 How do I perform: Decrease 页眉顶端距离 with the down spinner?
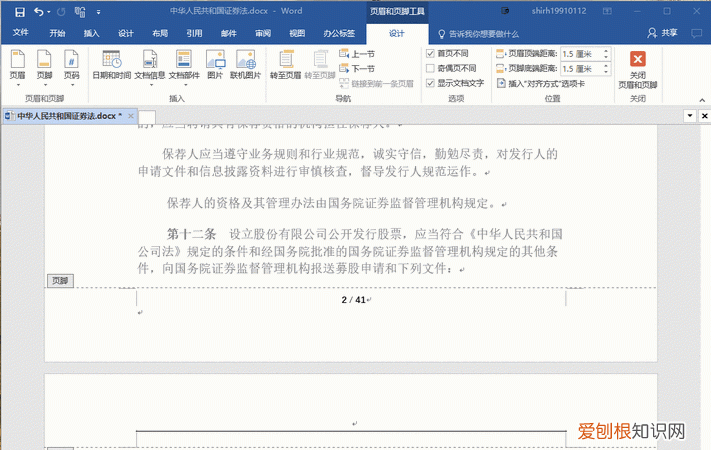(606, 57)
